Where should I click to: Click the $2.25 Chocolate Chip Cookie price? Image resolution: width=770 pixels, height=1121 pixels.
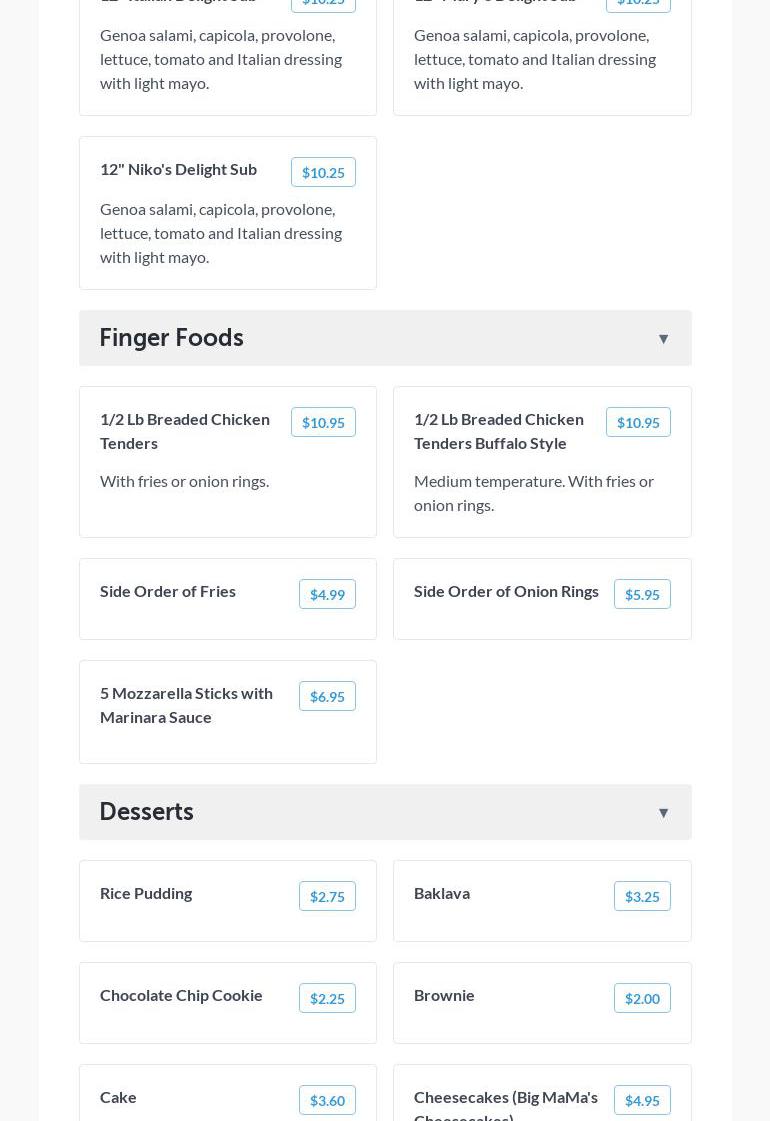(x=327, y=999)
